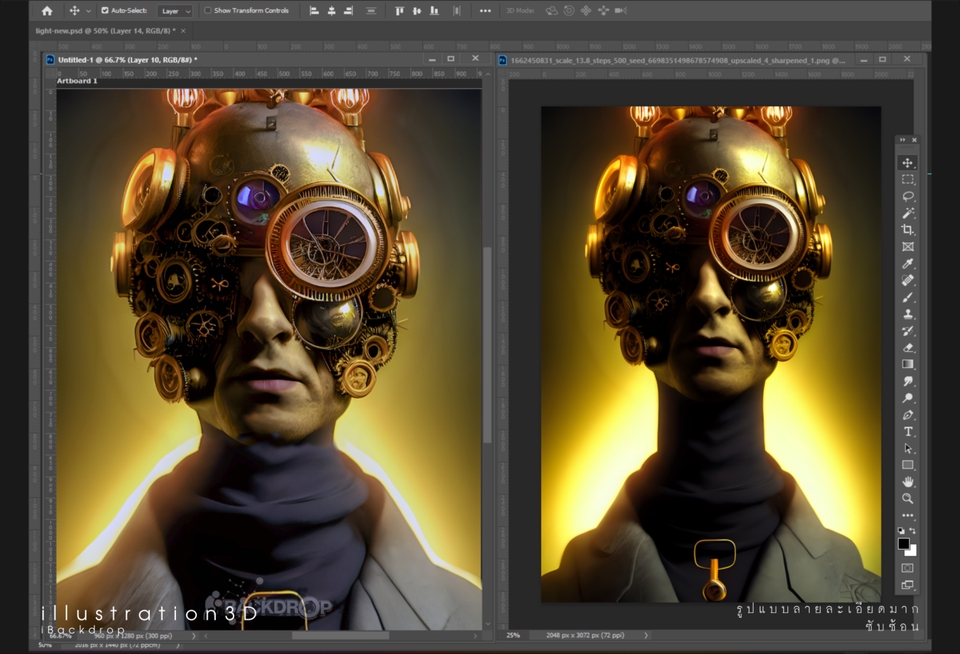This screenshot has width=960, height=654.
Task: Select the Dodge tool
Action: pyautogui.click(x=907, y=398)
